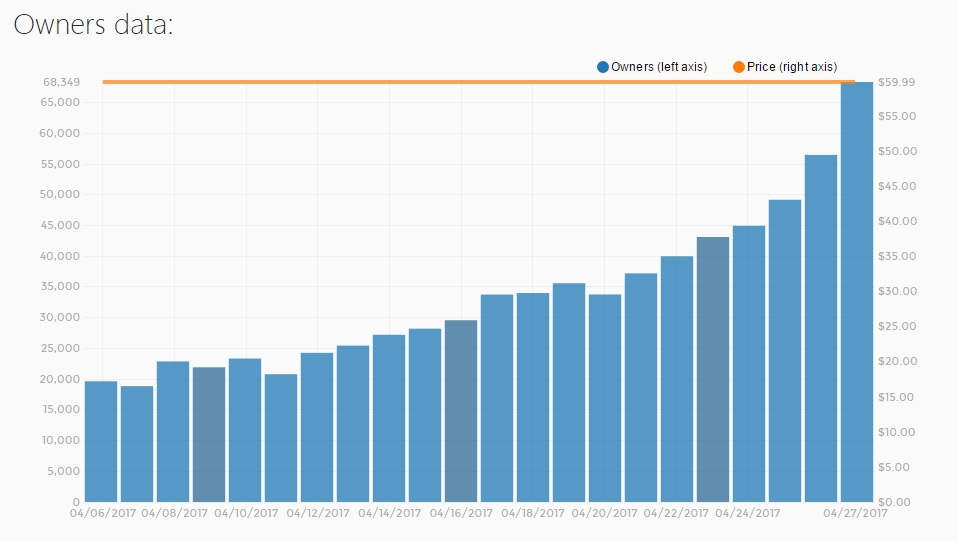Viewport: 958px width, 541px height.
Task: Toggle the Price (right axis) legend entry
Action: click(791, 67)
